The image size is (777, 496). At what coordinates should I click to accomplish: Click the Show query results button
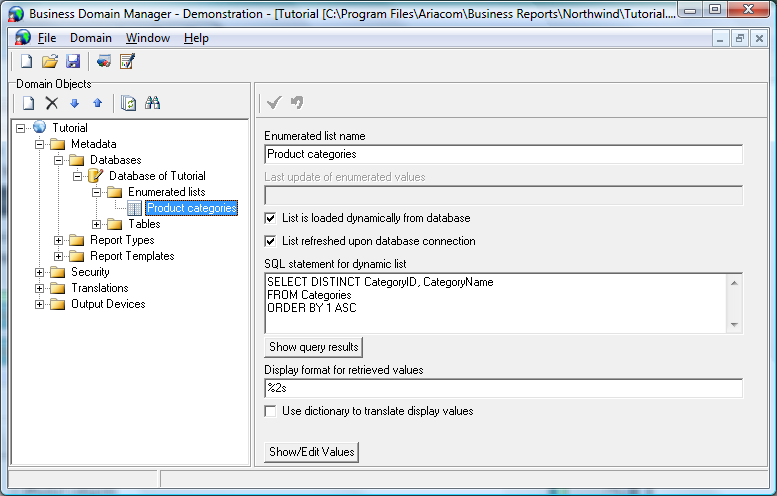click(313, 347)
